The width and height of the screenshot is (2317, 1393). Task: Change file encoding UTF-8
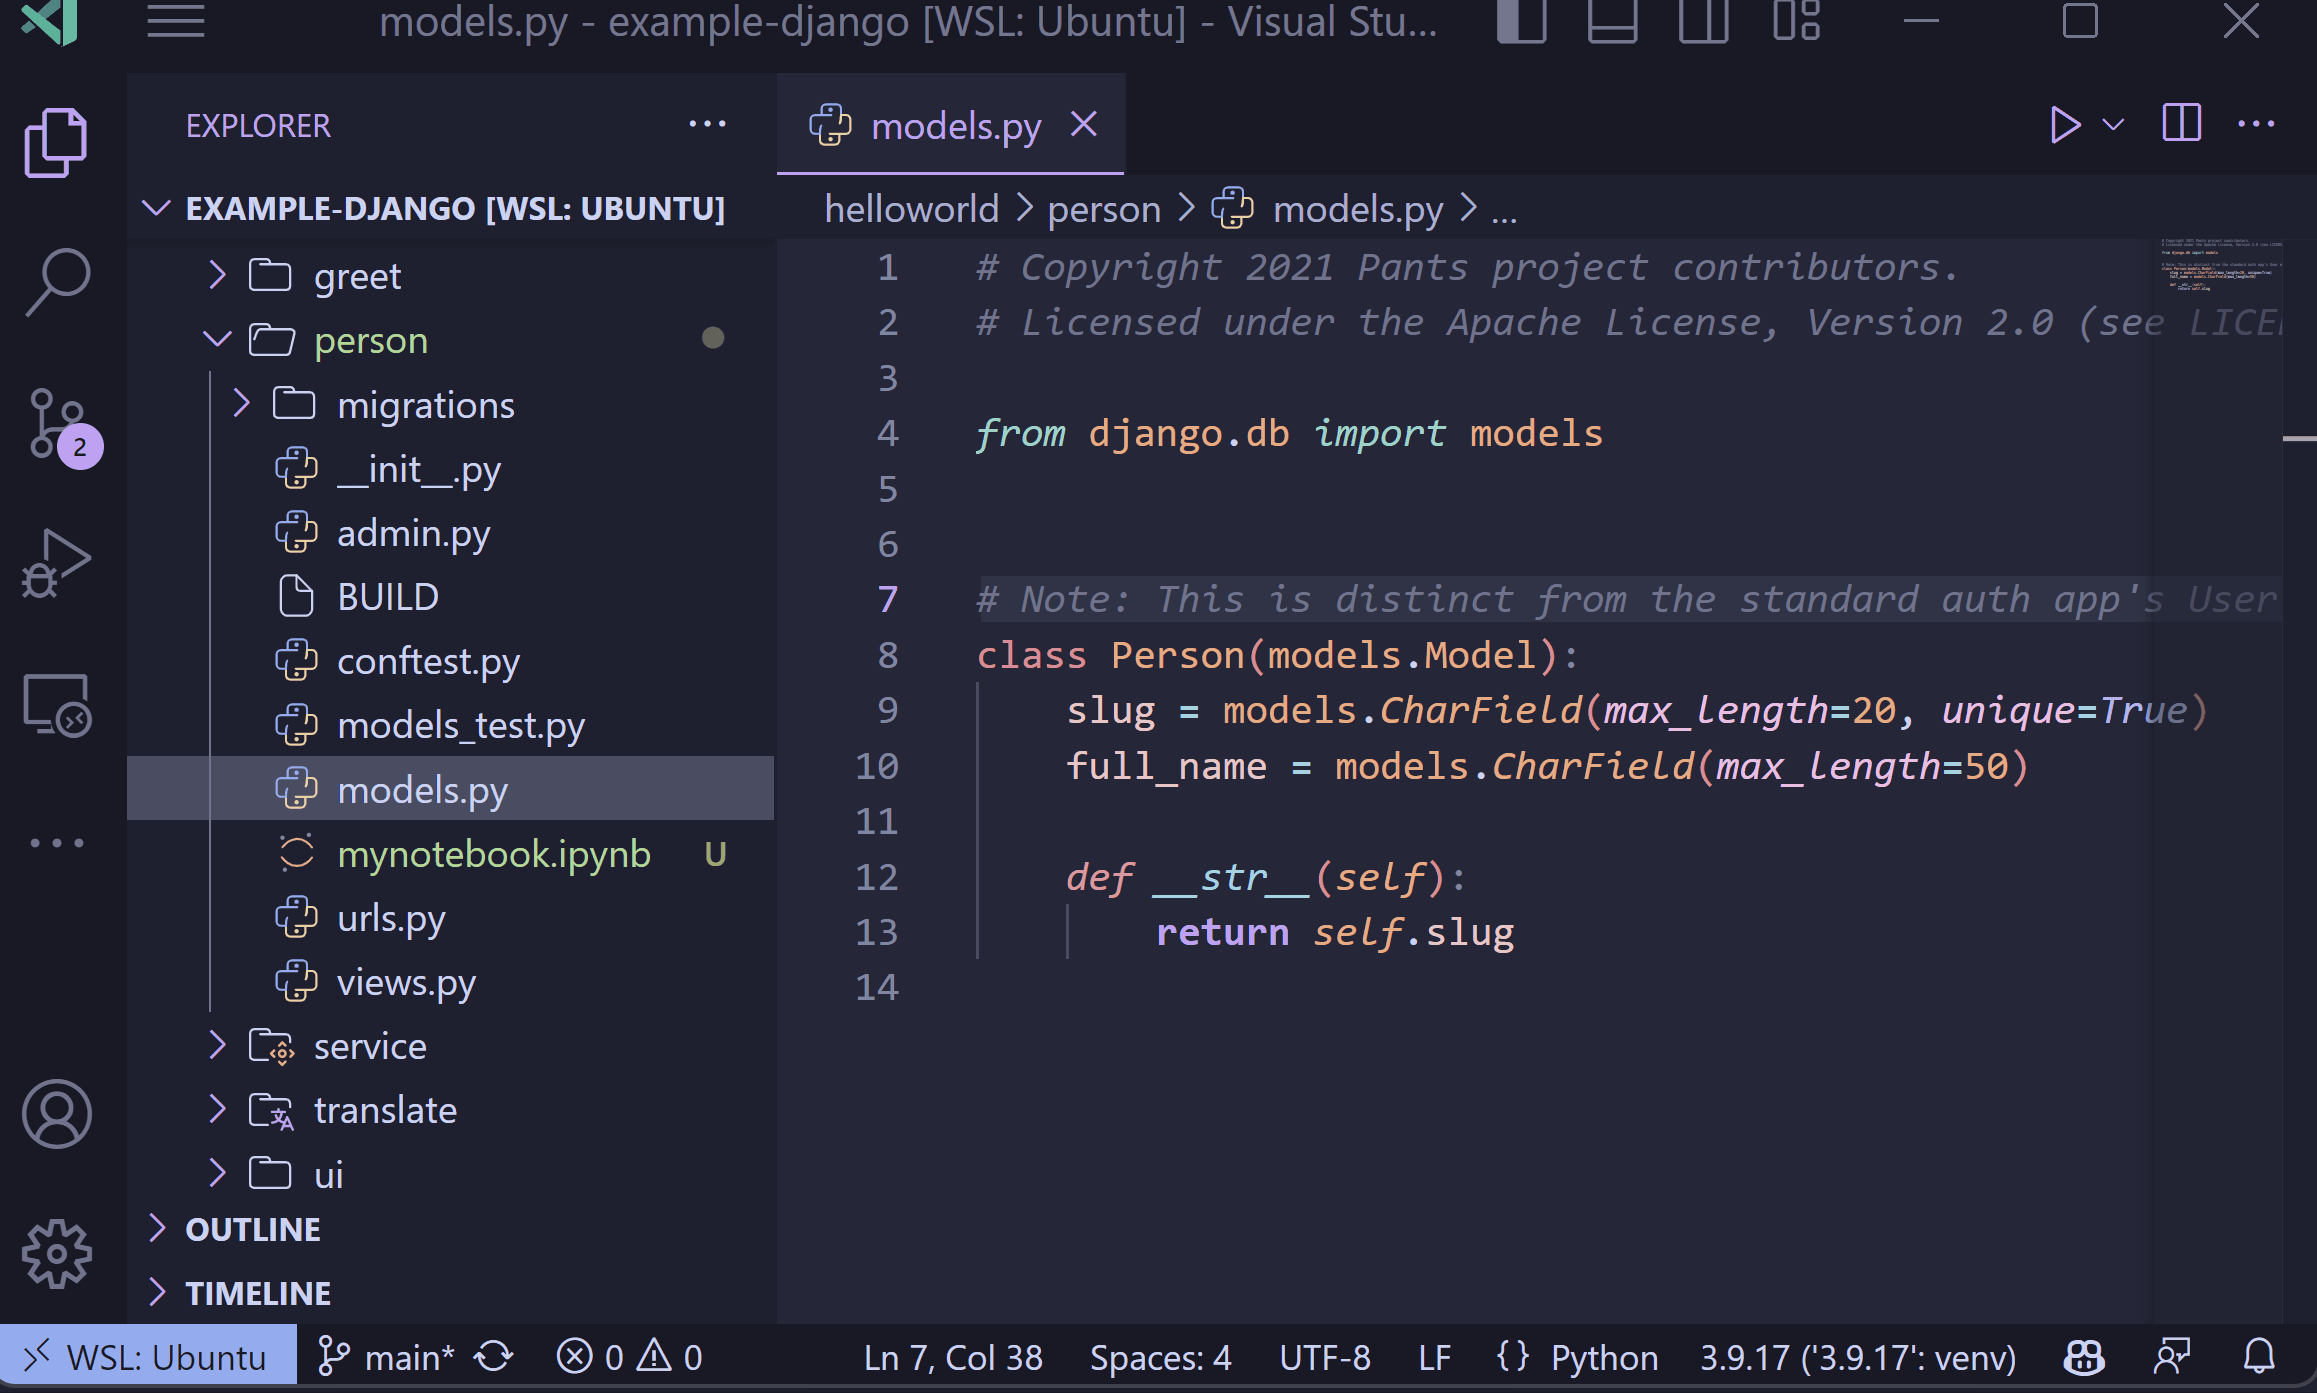(1325, 1357)
